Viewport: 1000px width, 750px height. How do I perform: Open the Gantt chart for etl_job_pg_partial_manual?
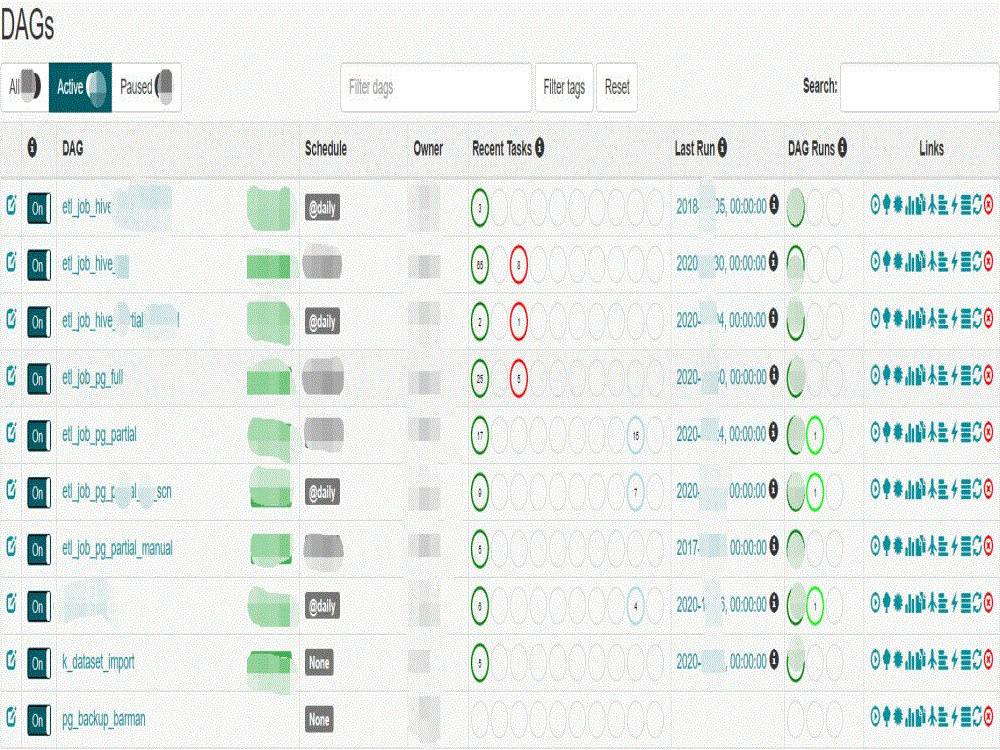[x=942, y=549]
